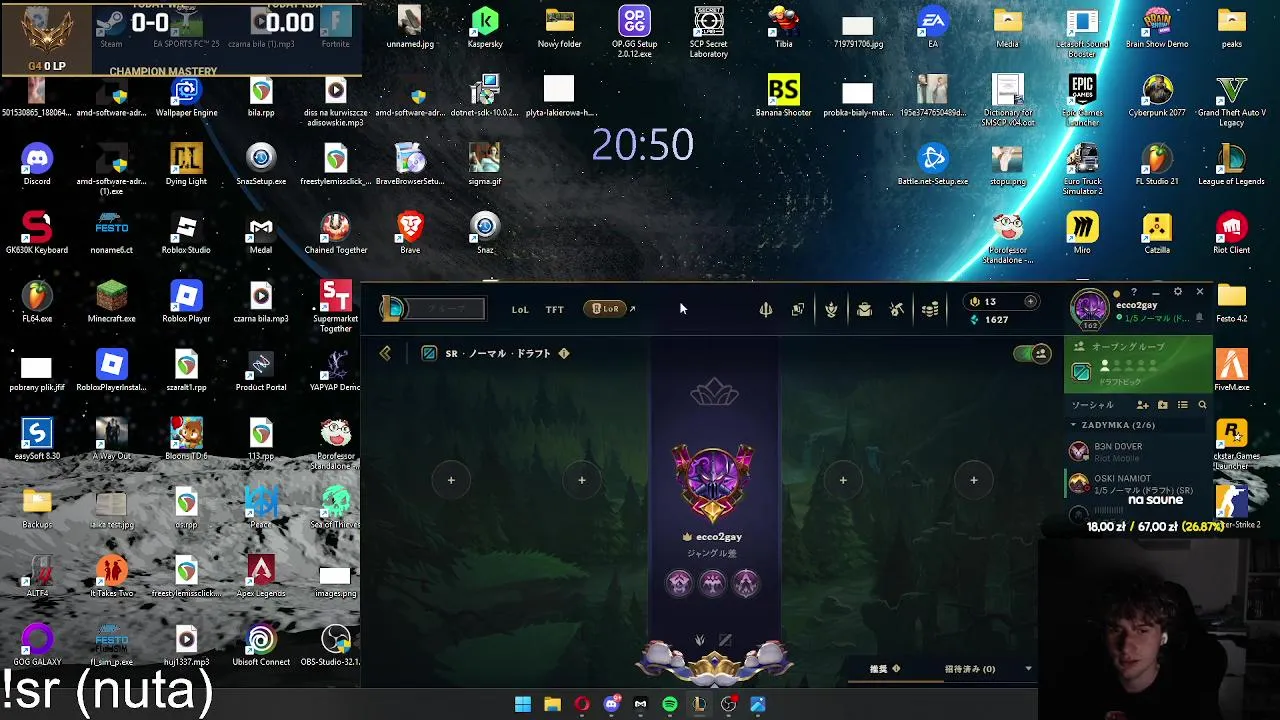Select the Discord desktop shortcut
The image size is (1280, 720).
tap(37, 165)
